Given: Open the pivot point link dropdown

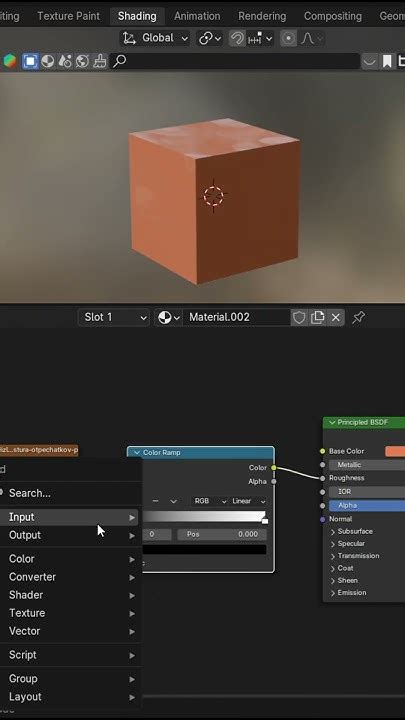Looking at the screenshot, I should click(x=210, y=39).
